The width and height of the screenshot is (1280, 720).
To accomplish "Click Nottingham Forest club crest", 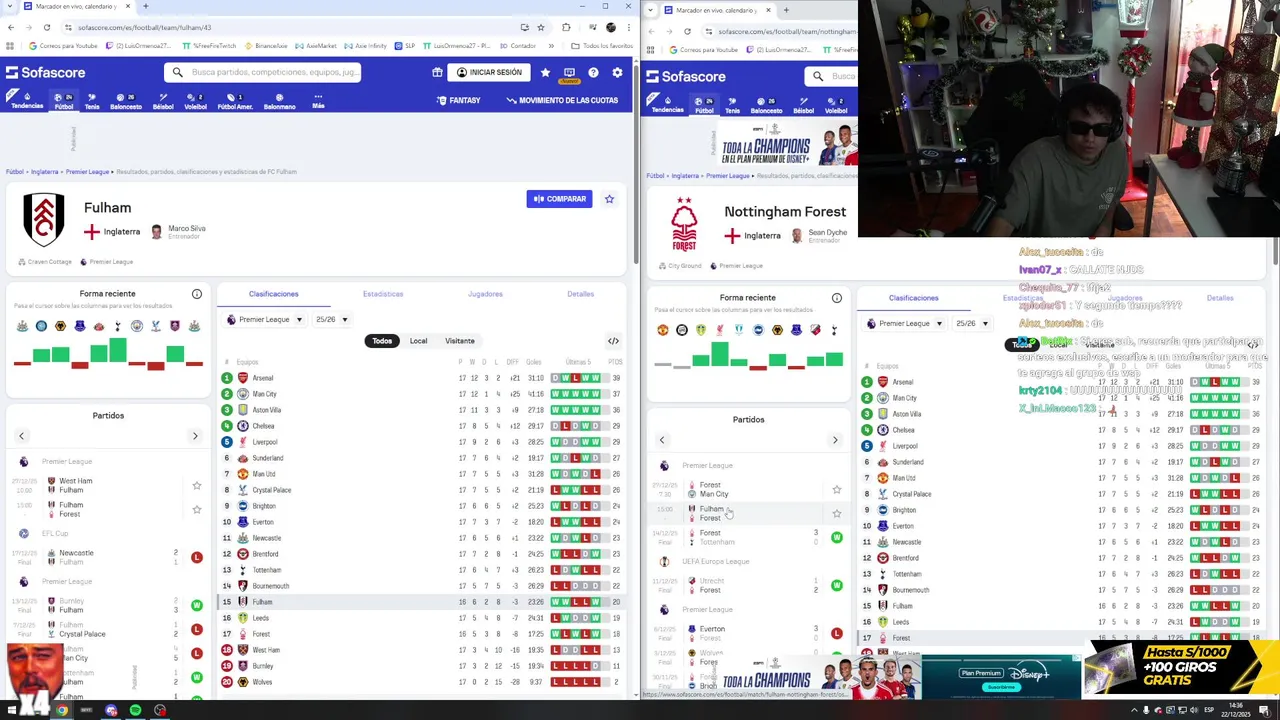I will tap(684, 224).
